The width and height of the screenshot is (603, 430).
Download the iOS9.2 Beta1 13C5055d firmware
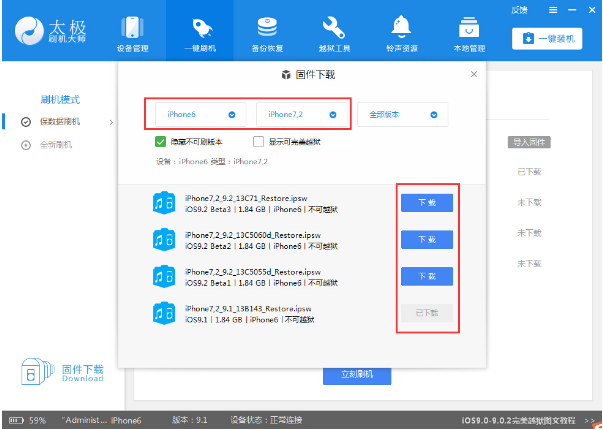click(x=427, y=276)
